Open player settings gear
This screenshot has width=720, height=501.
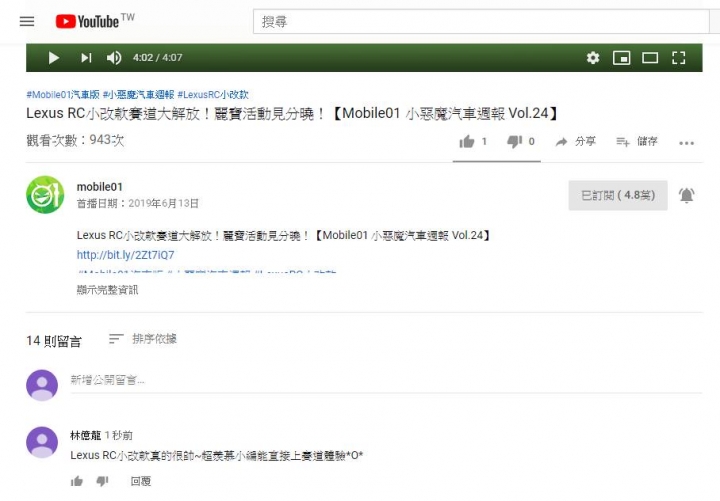593,58
